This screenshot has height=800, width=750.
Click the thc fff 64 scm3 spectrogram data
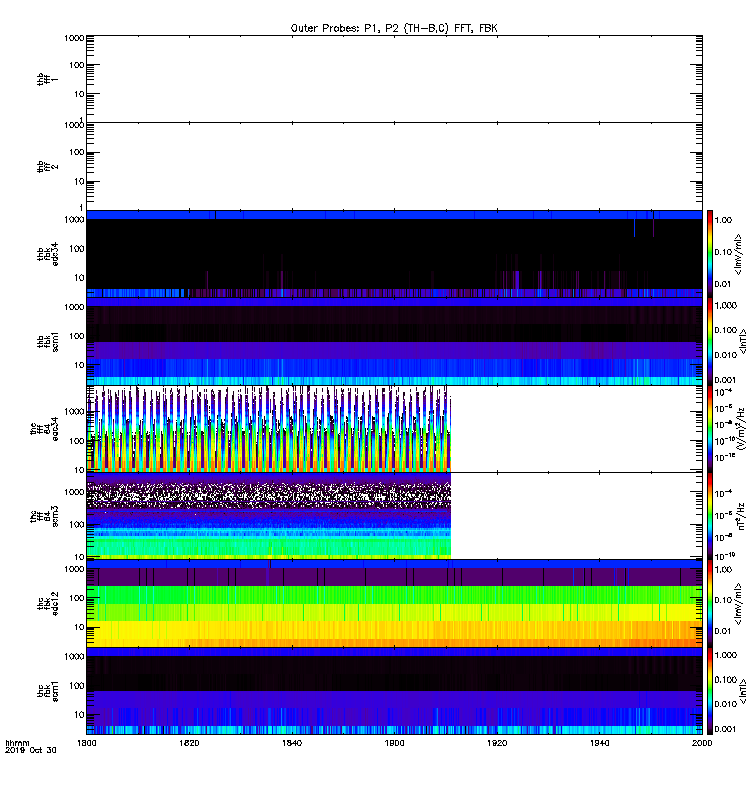click(x=269, y=516)
